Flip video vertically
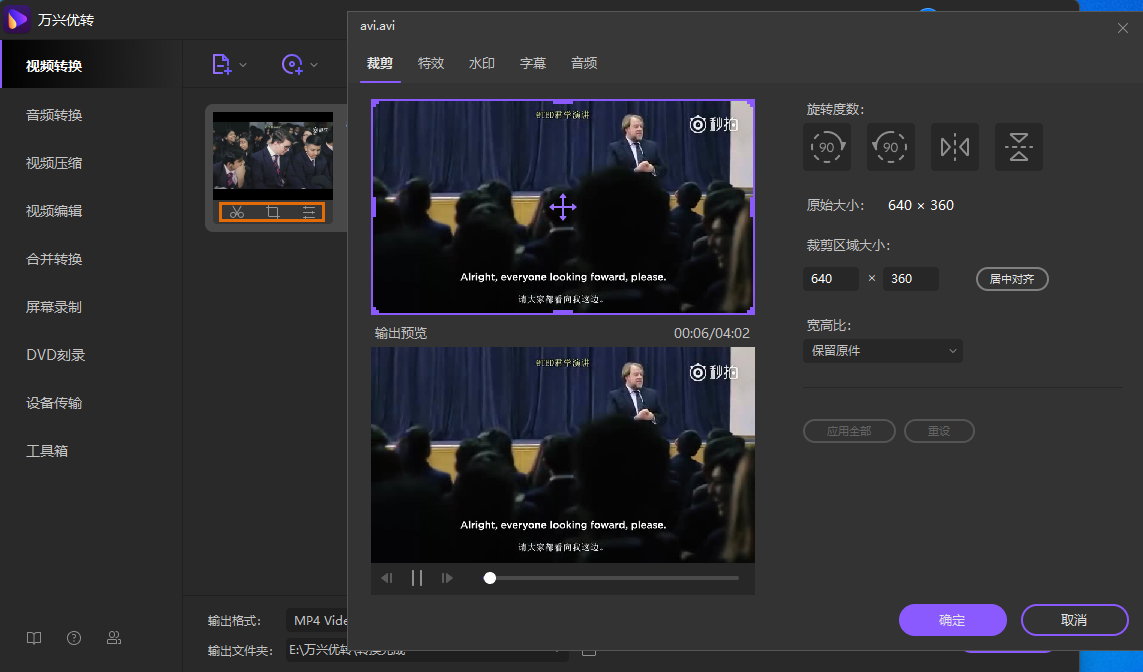Image resolution: width=1143 pixels, height=672 pixels. [x=1019, y=147]
